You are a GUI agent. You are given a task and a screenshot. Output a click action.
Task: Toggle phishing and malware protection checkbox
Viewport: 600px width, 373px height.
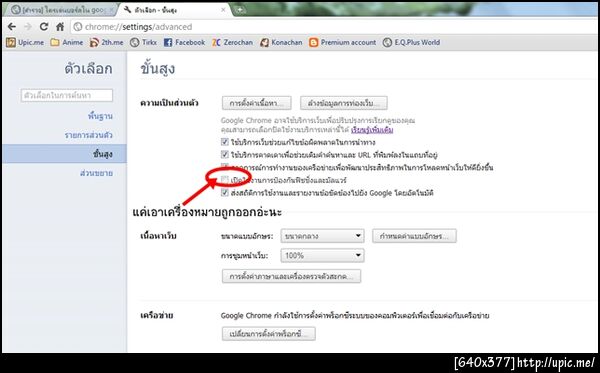pyautogui.click(x=225, y=180)
